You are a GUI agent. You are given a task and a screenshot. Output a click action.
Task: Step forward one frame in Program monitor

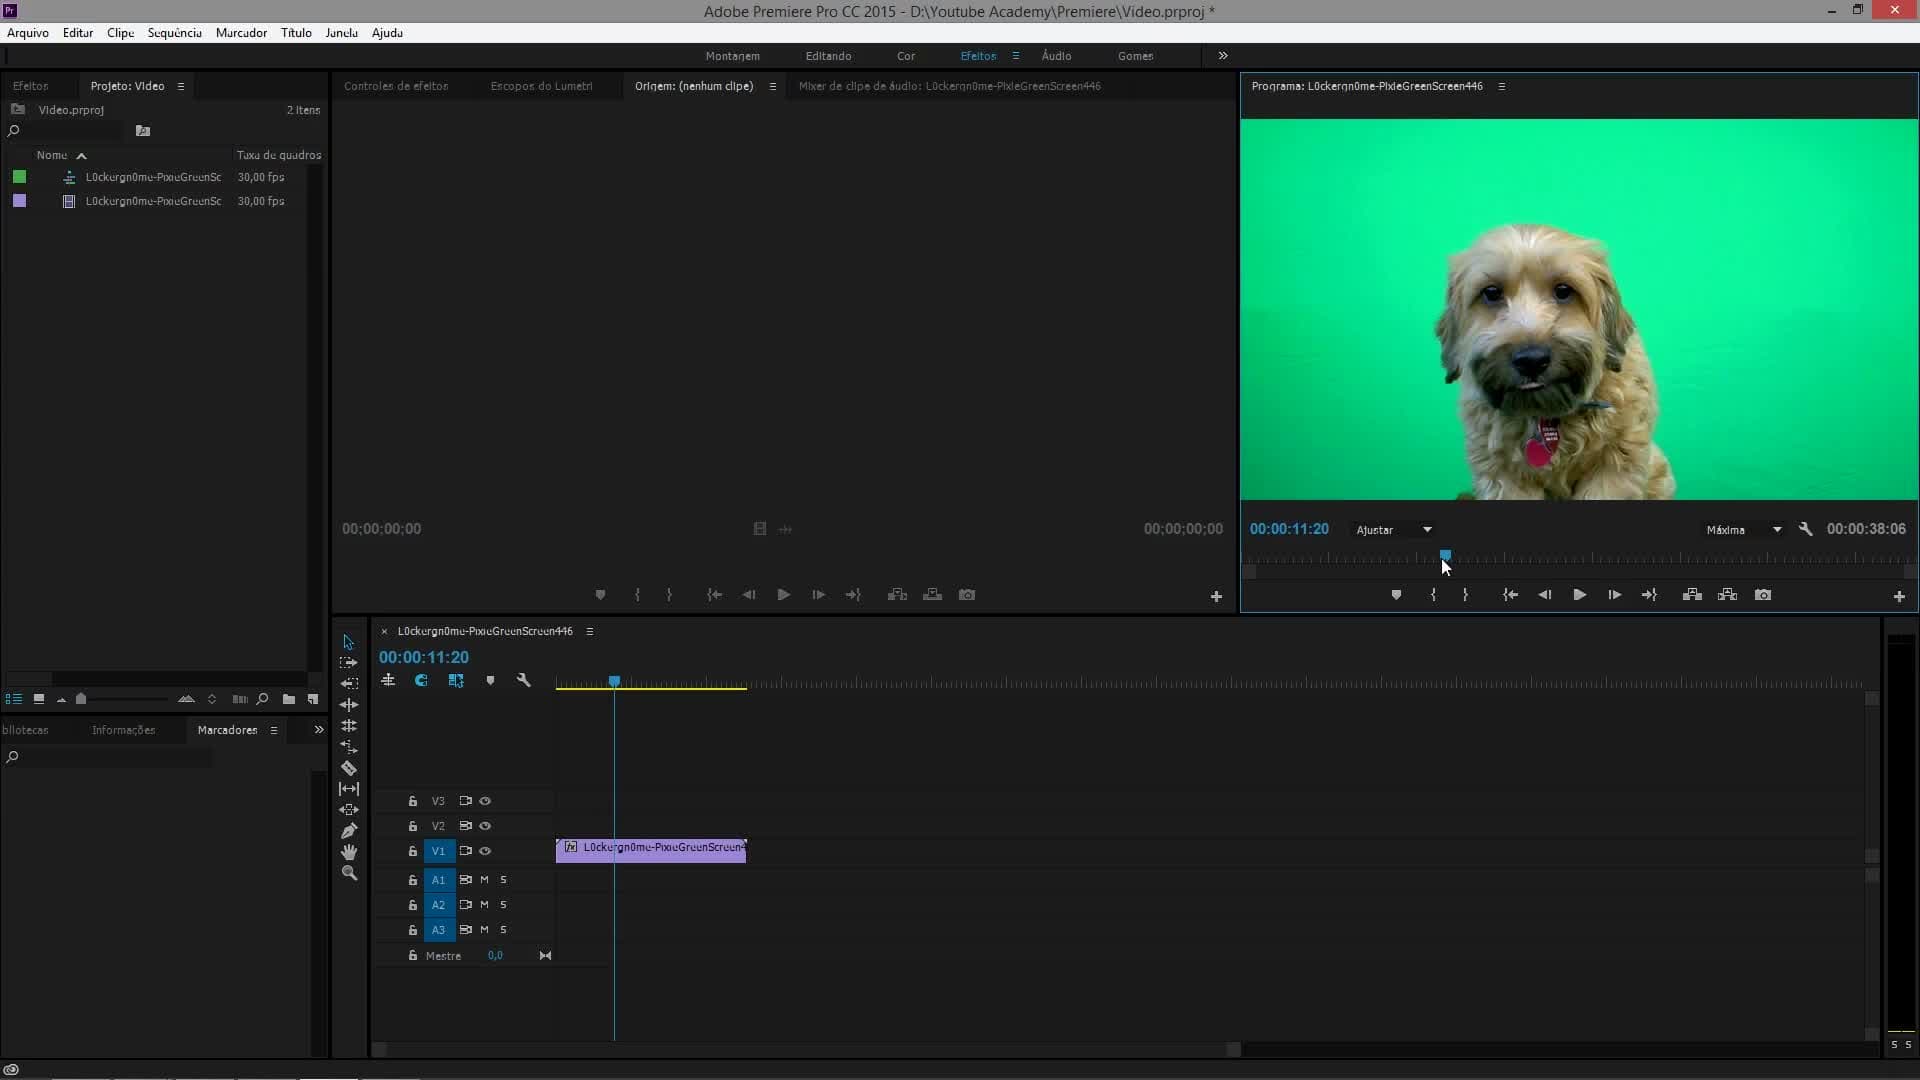click(1614, 595)
